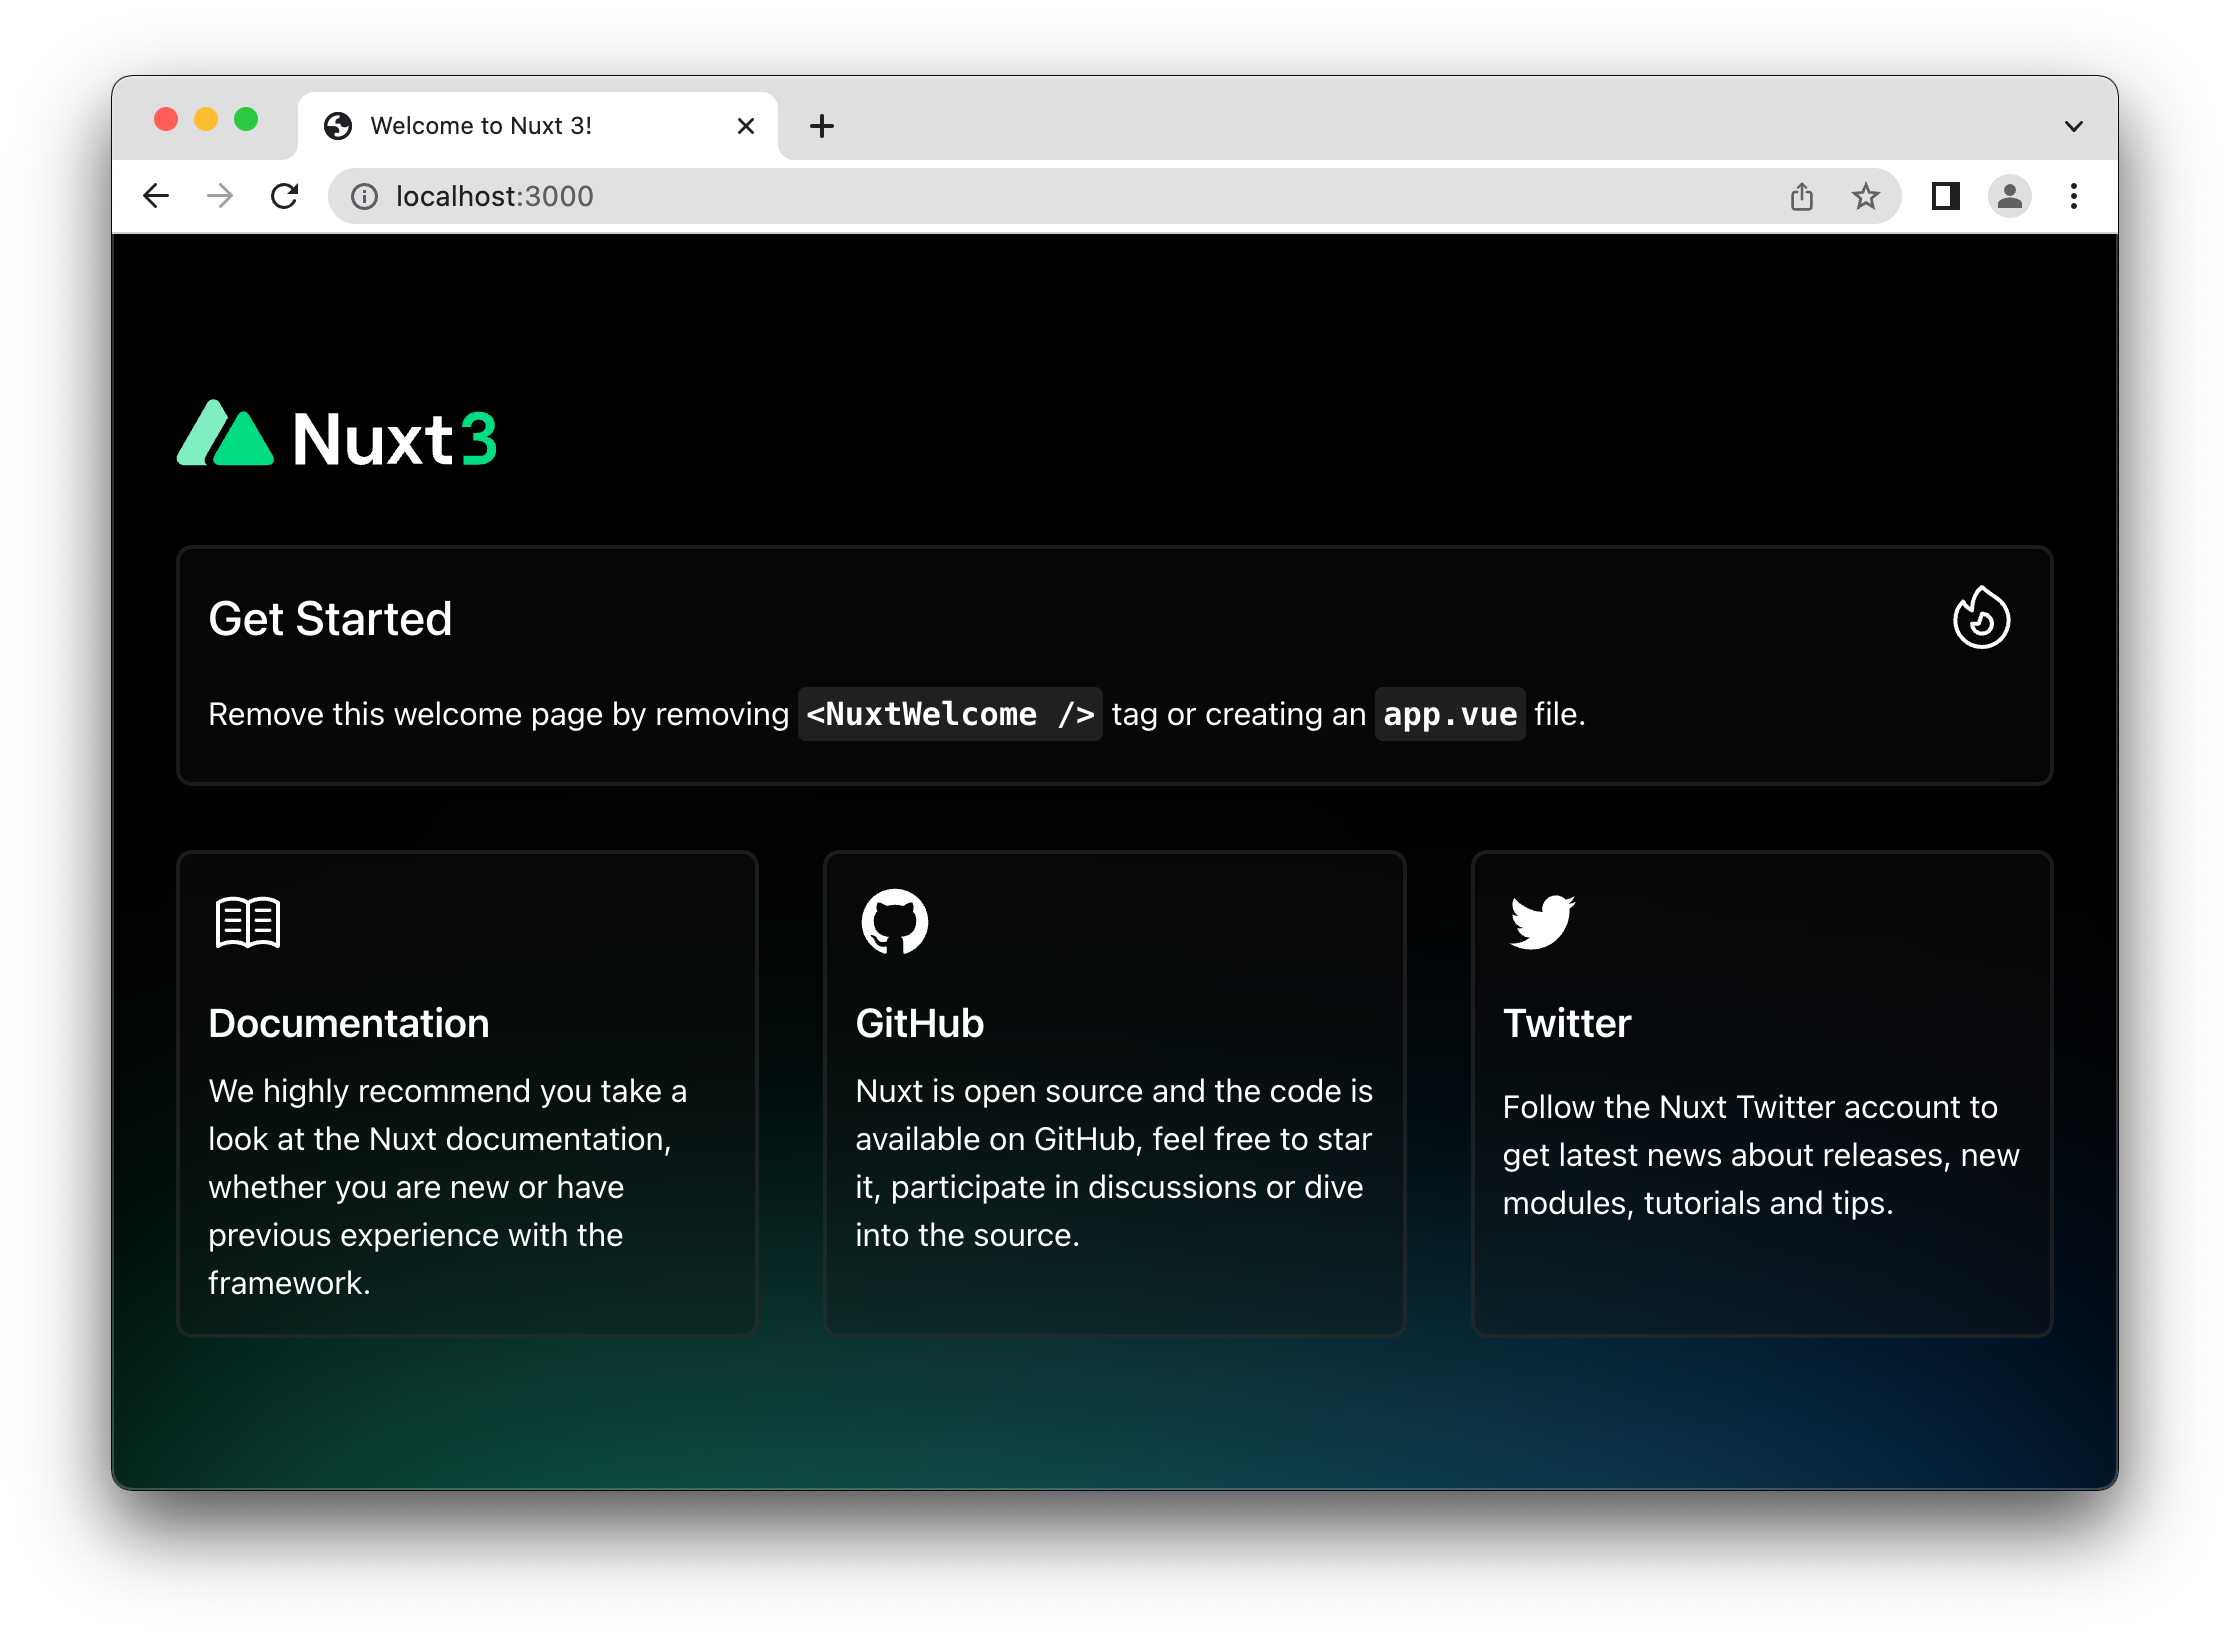Image resolution: width=2230 pixels, height=1638 pixels.
Task: Open the Documentation card title
Action: [348, 1023]
